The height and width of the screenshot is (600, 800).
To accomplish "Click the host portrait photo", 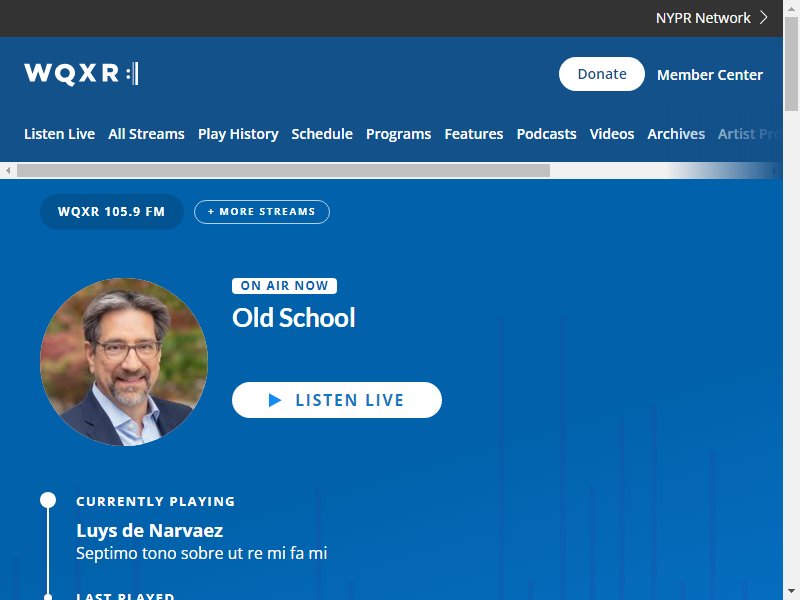I will pos(124,362).
